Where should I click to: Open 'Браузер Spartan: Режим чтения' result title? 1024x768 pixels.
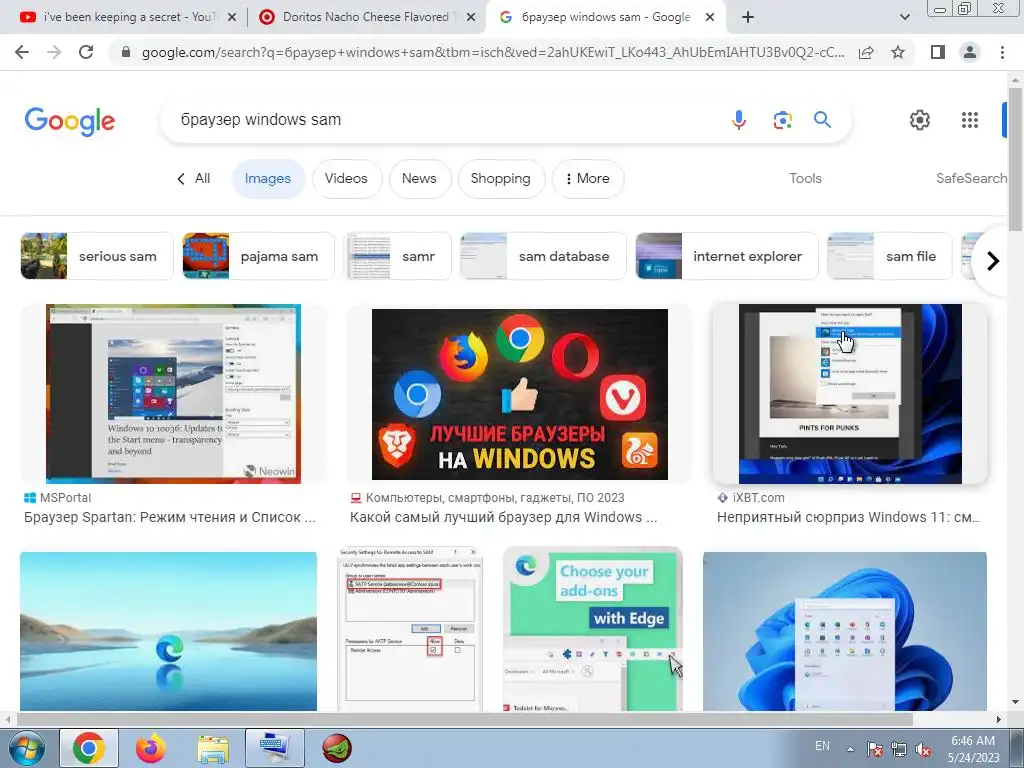170,517
